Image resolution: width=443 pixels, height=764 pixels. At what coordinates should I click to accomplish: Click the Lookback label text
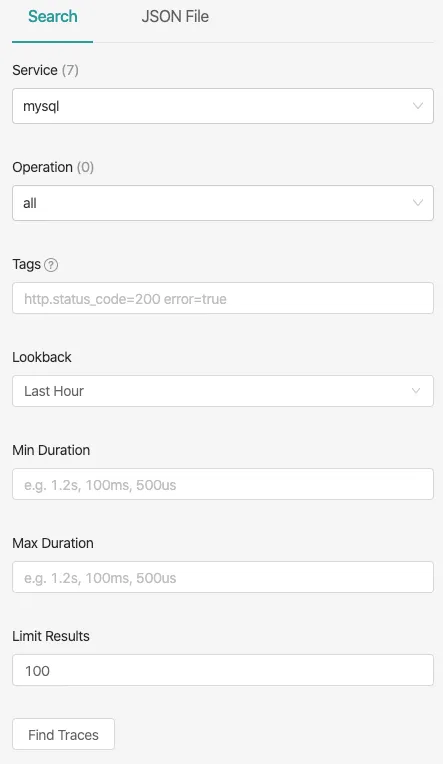point(42,357)
